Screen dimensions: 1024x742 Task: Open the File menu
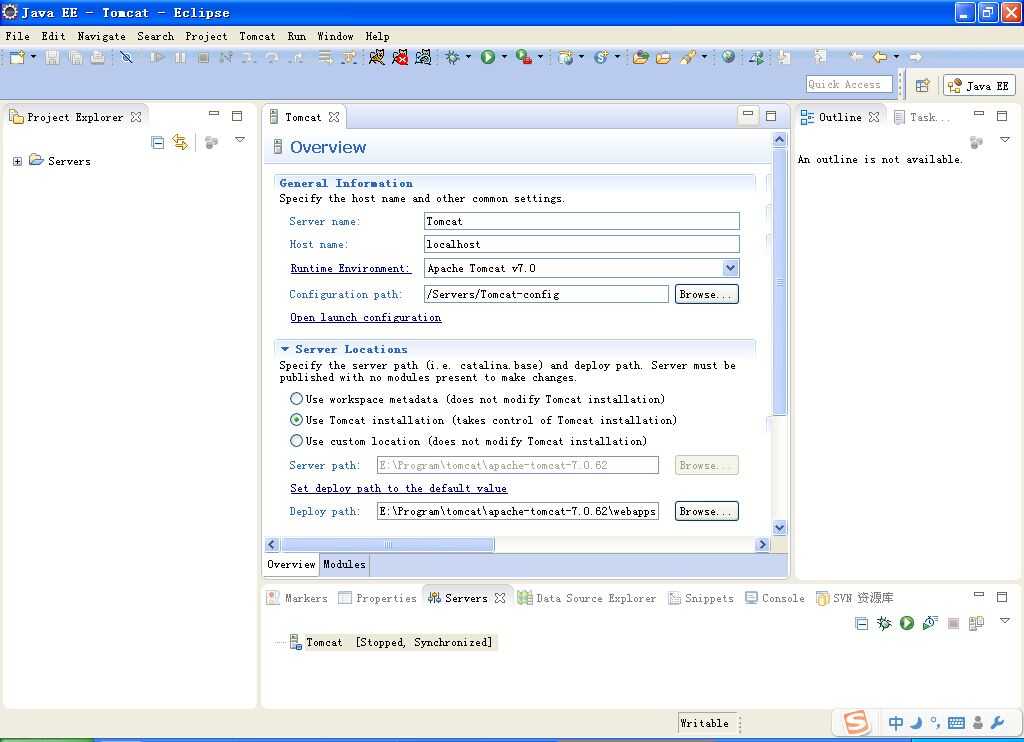click(x=18, y=36)
